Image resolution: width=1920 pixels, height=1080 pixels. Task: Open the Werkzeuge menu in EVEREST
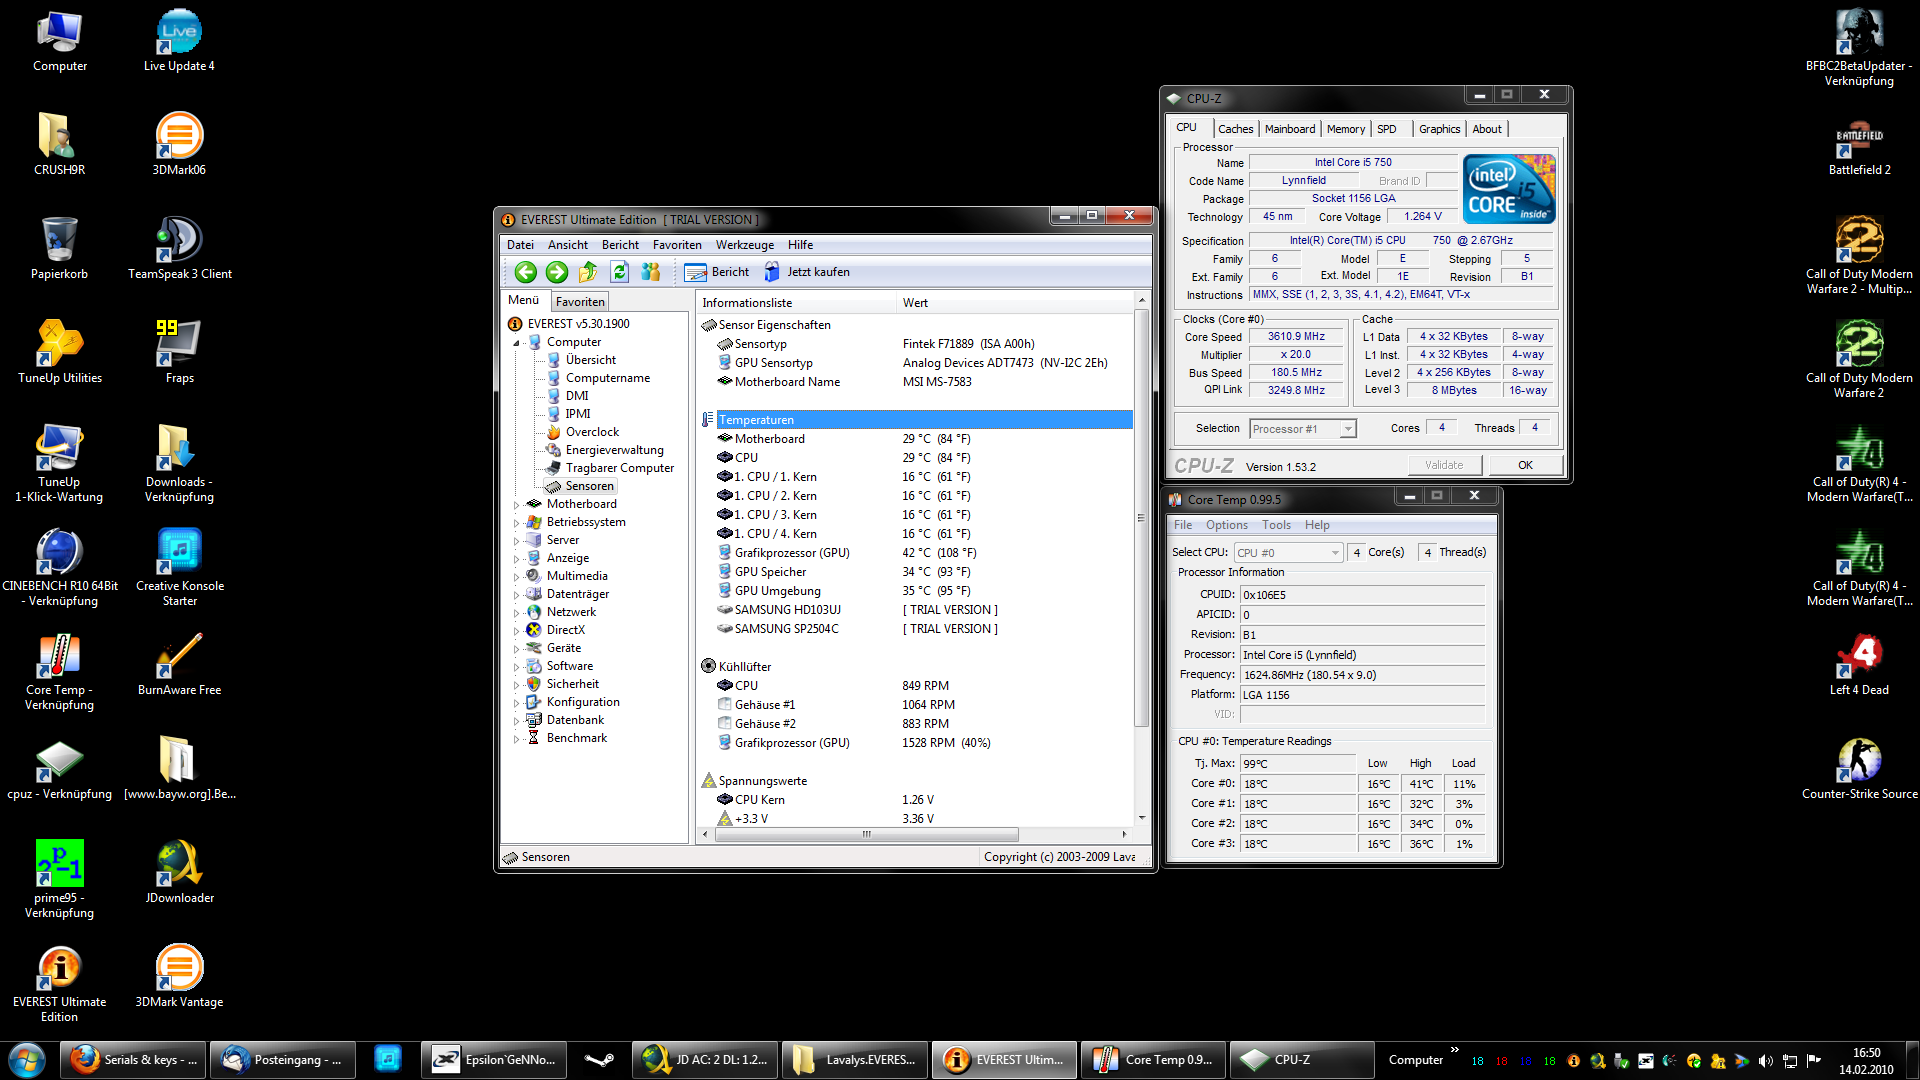pos(744,245)
